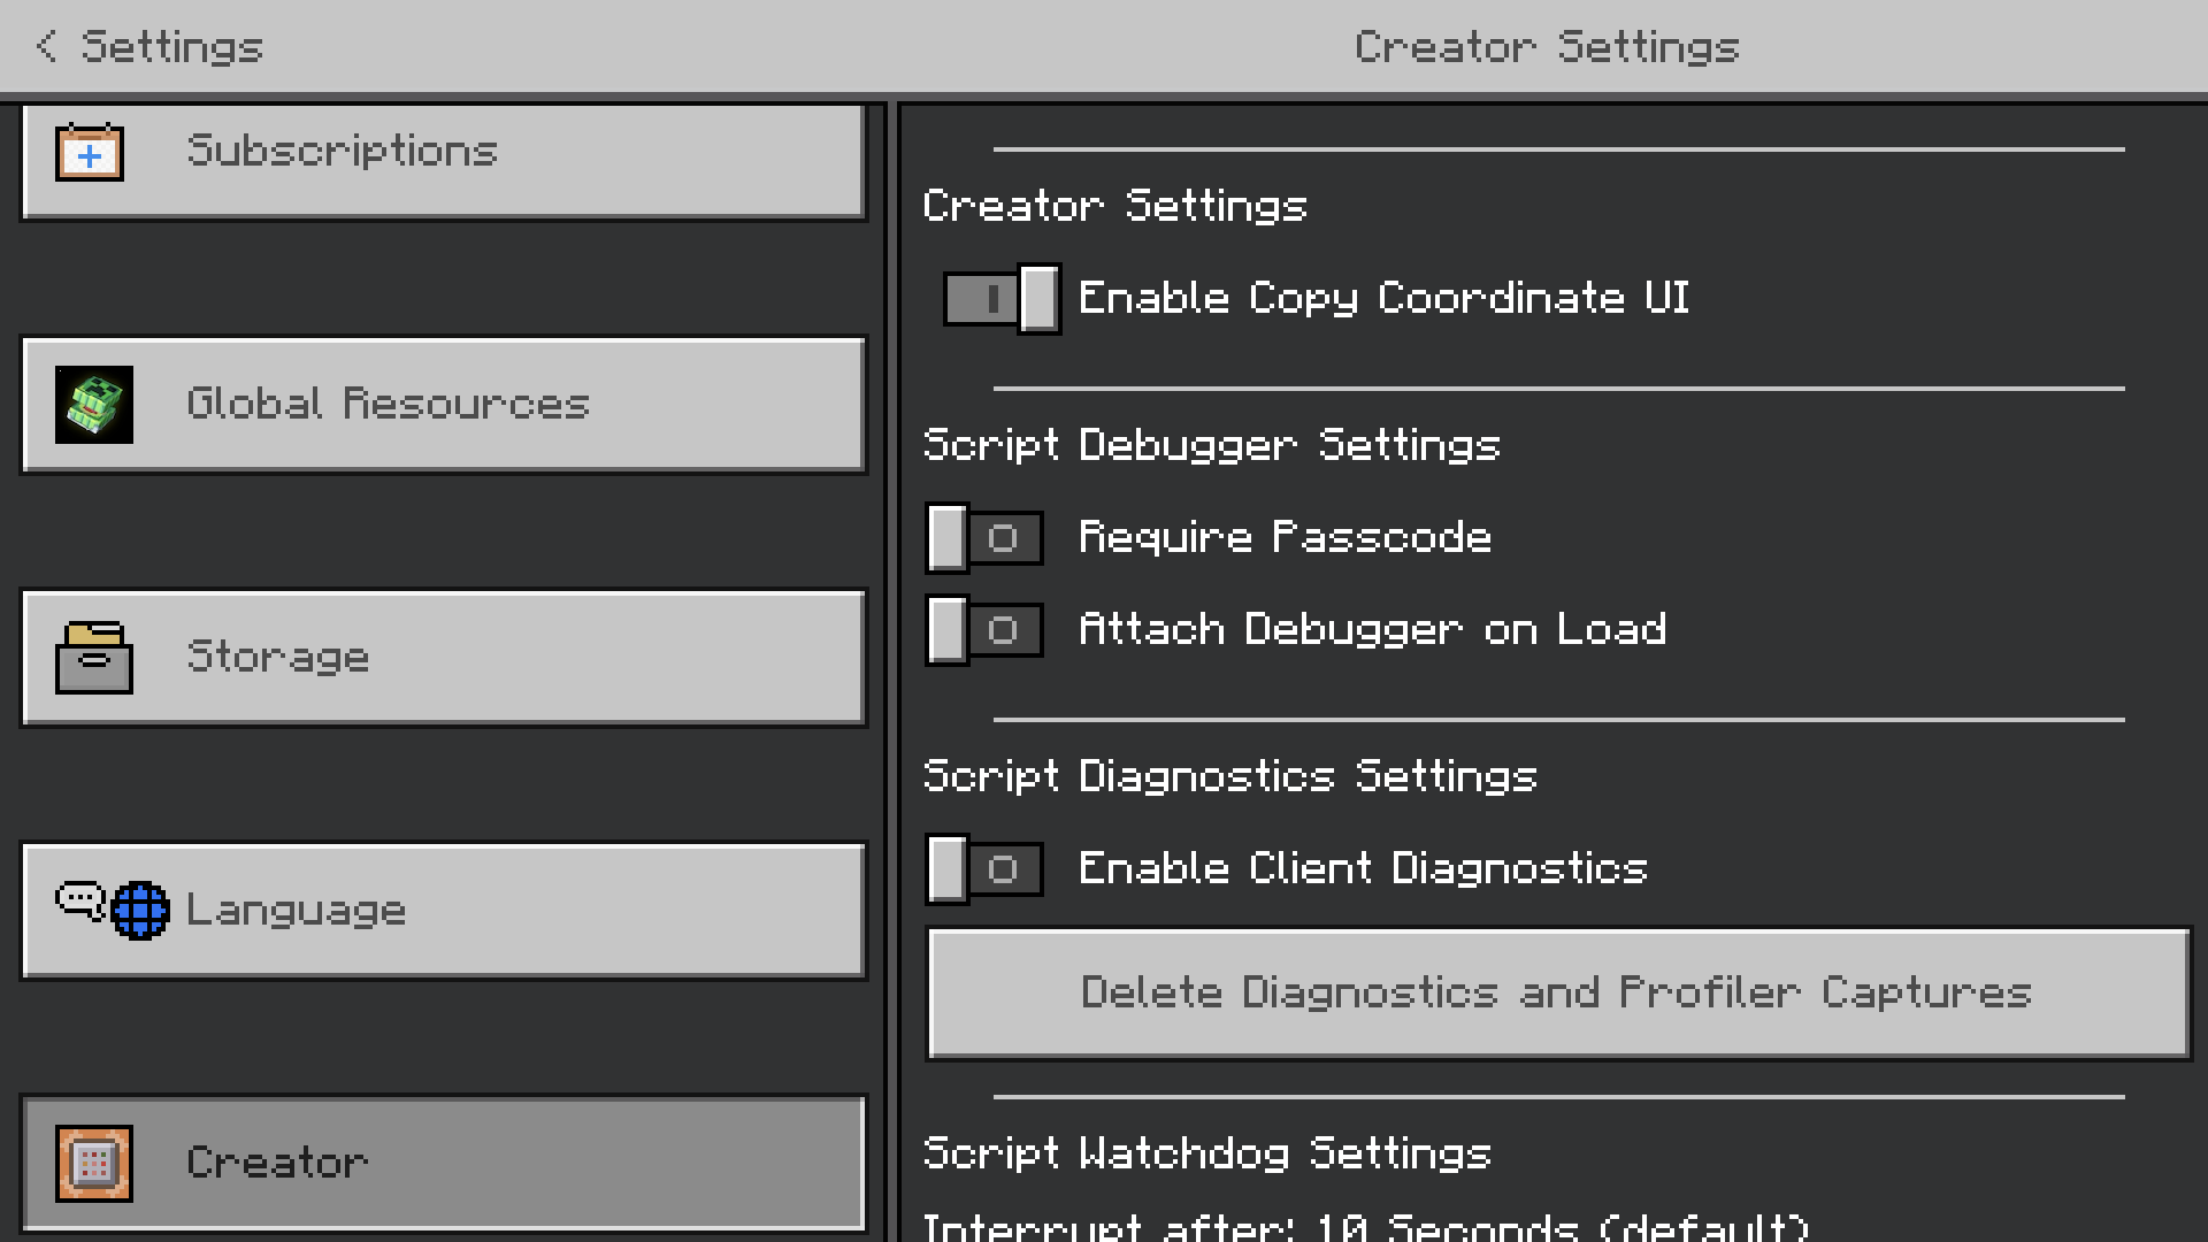
Task: Click the Creator command block icon
Action: tap(94, 1163)
